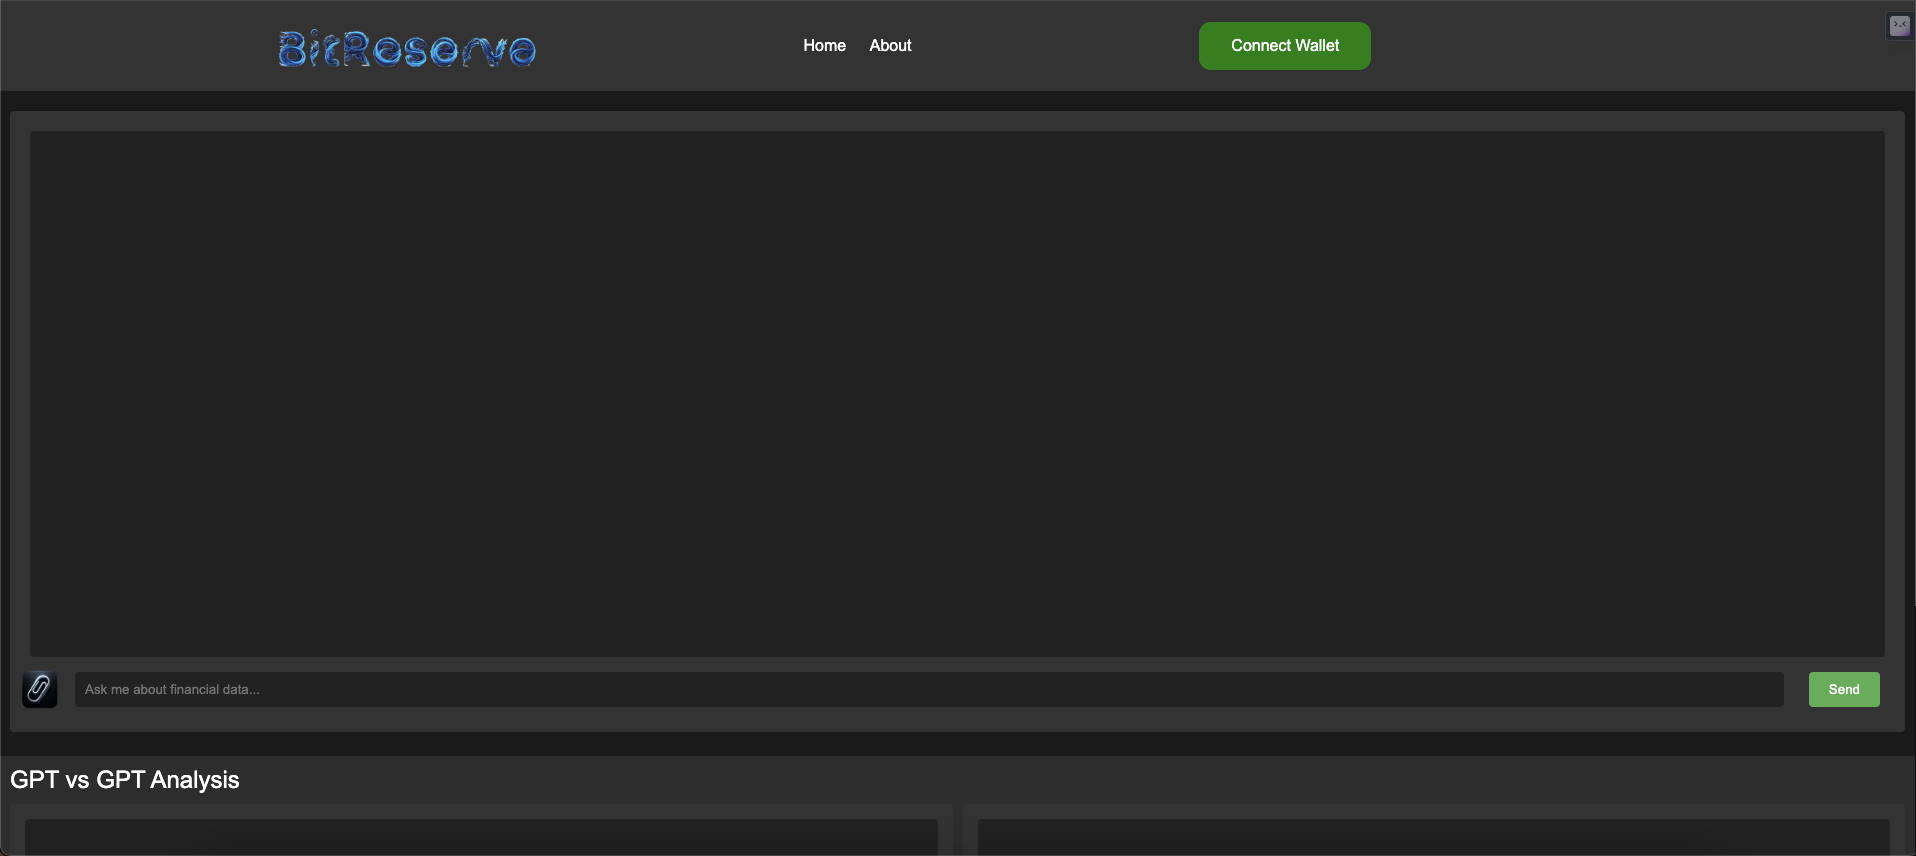
Task: Click the Send button
Action: (1843, 689)
